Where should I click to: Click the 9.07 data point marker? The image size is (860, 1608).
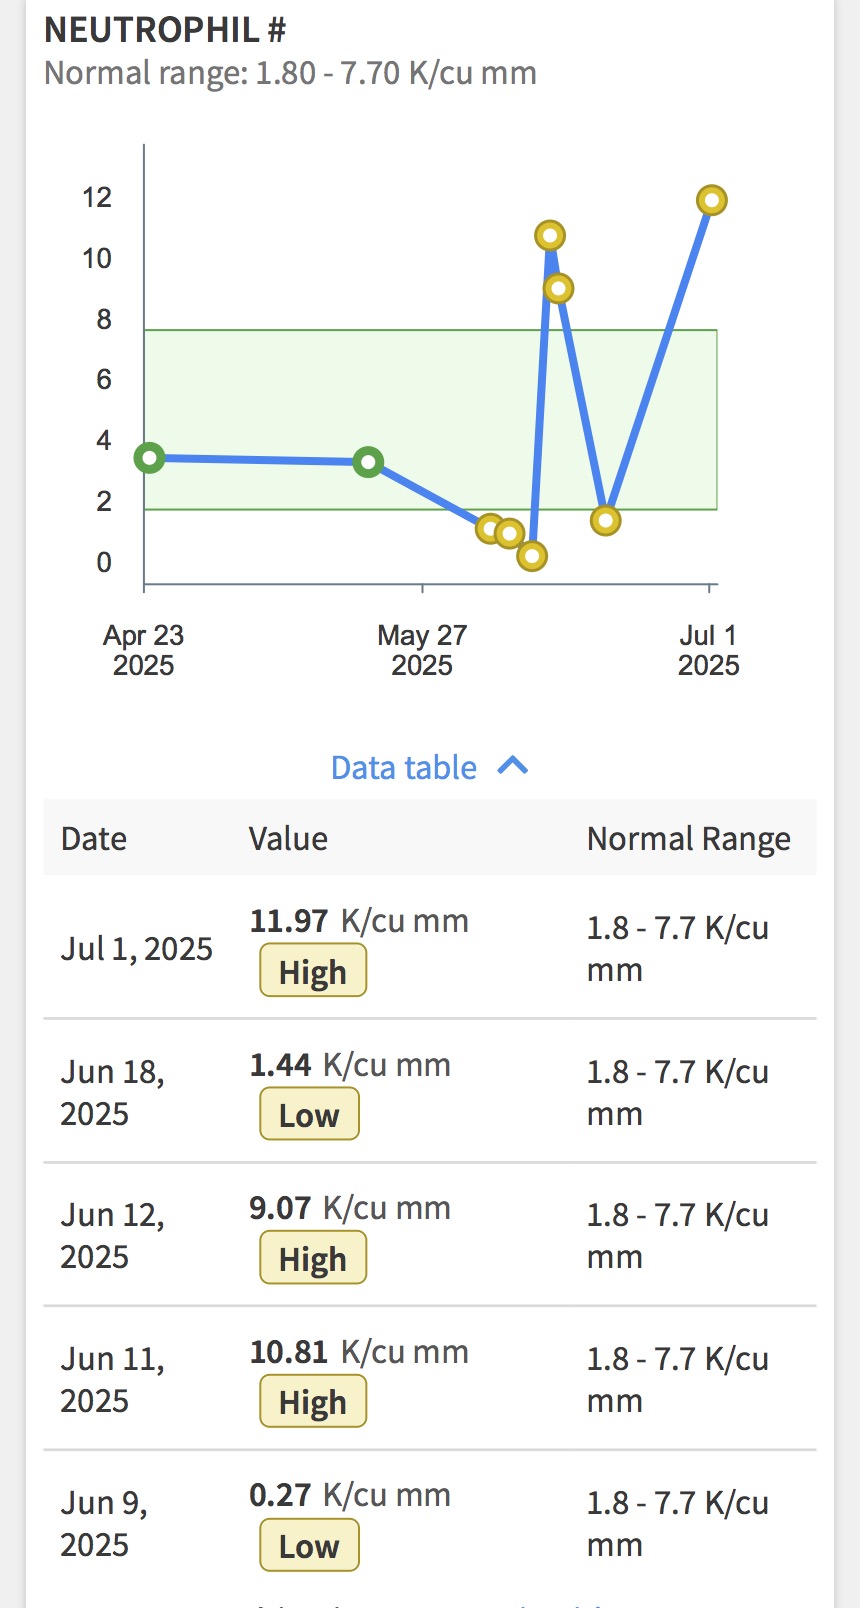(558, 289)
